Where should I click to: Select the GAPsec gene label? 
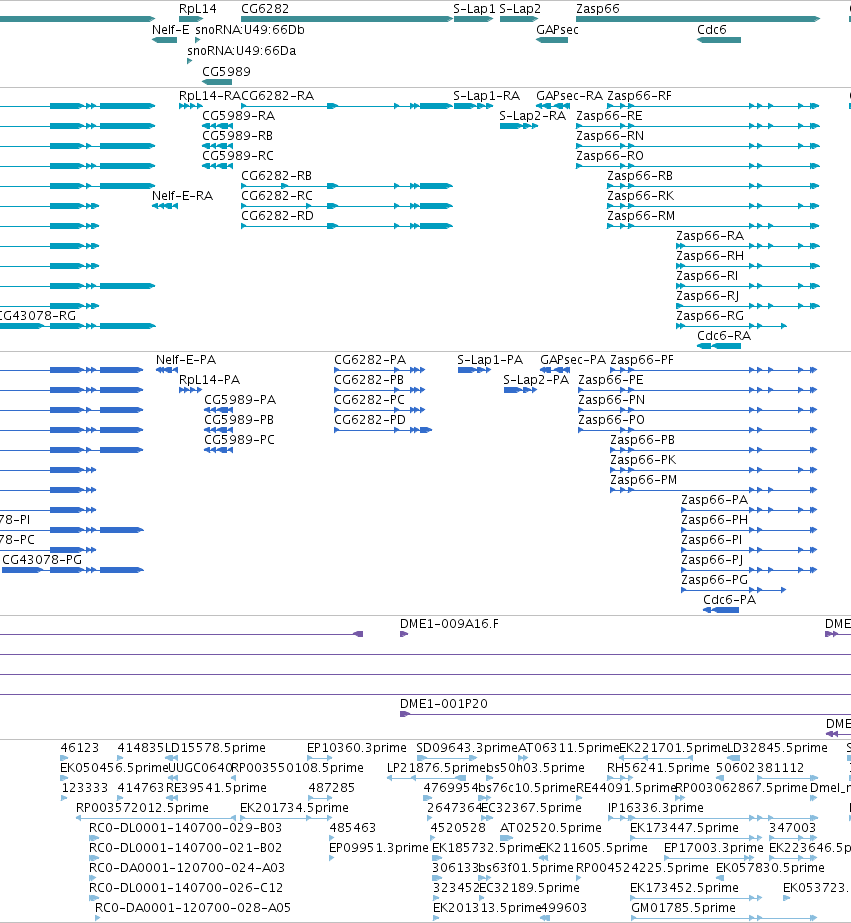557,30
